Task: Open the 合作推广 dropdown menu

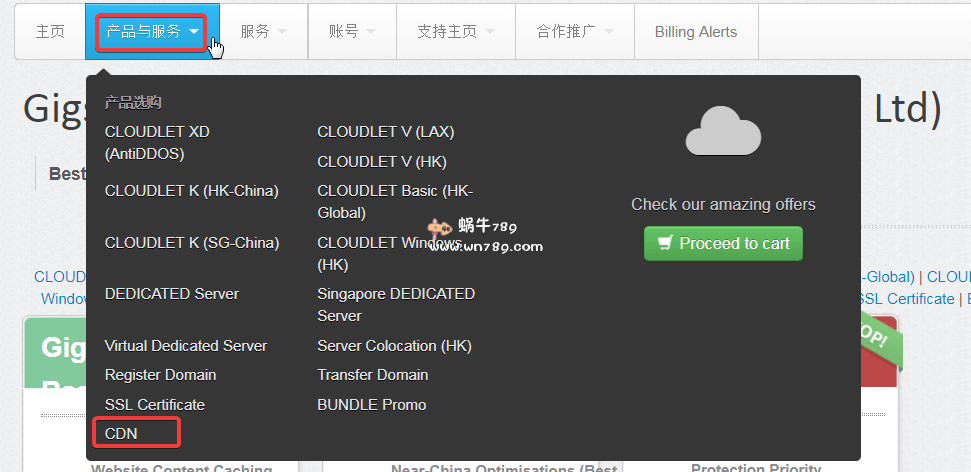Action: tap(575, 32)
